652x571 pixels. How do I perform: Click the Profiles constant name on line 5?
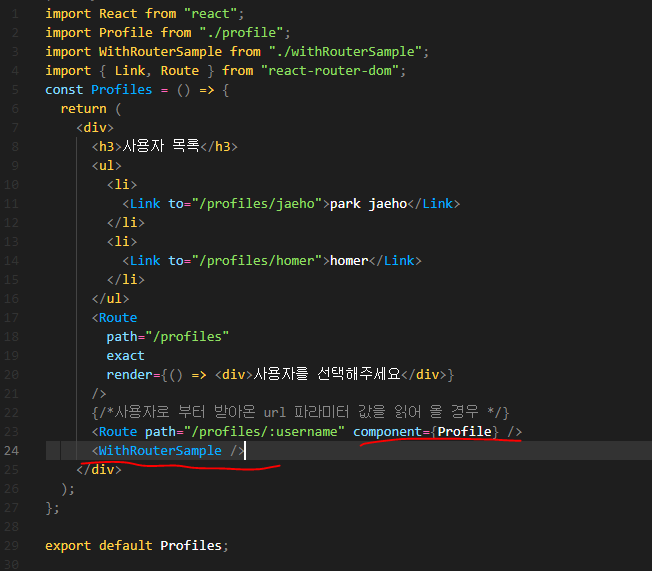coord(121,90)
